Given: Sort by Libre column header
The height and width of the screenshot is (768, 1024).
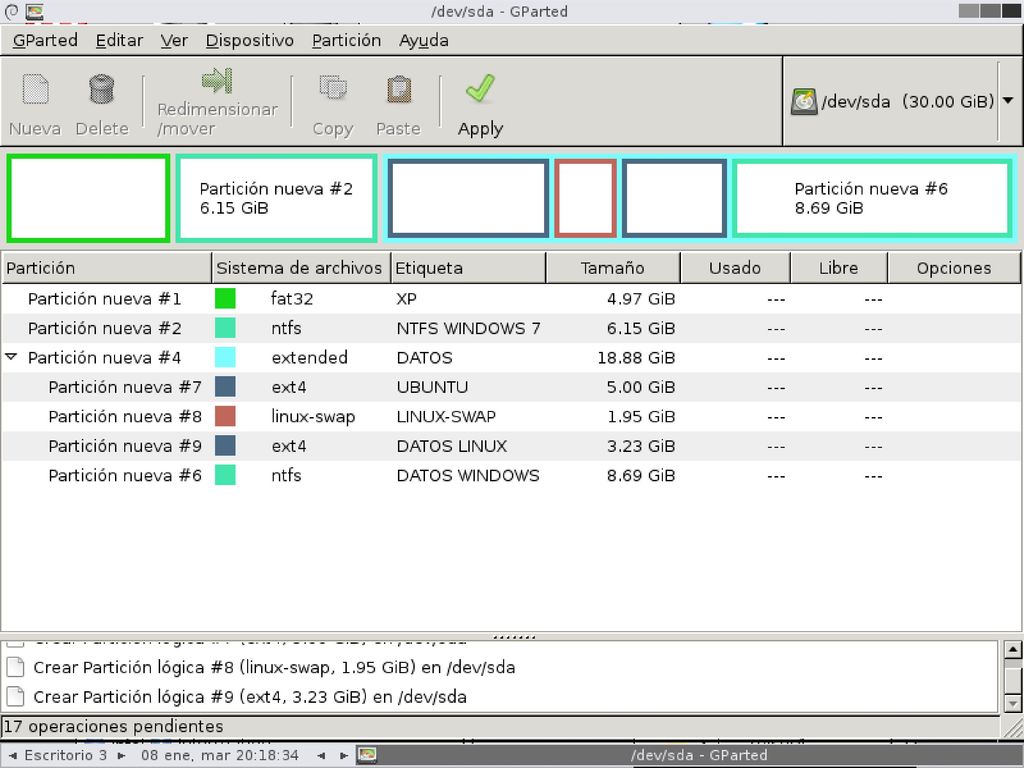Looking at the screenshot, I should pos(839,268).
